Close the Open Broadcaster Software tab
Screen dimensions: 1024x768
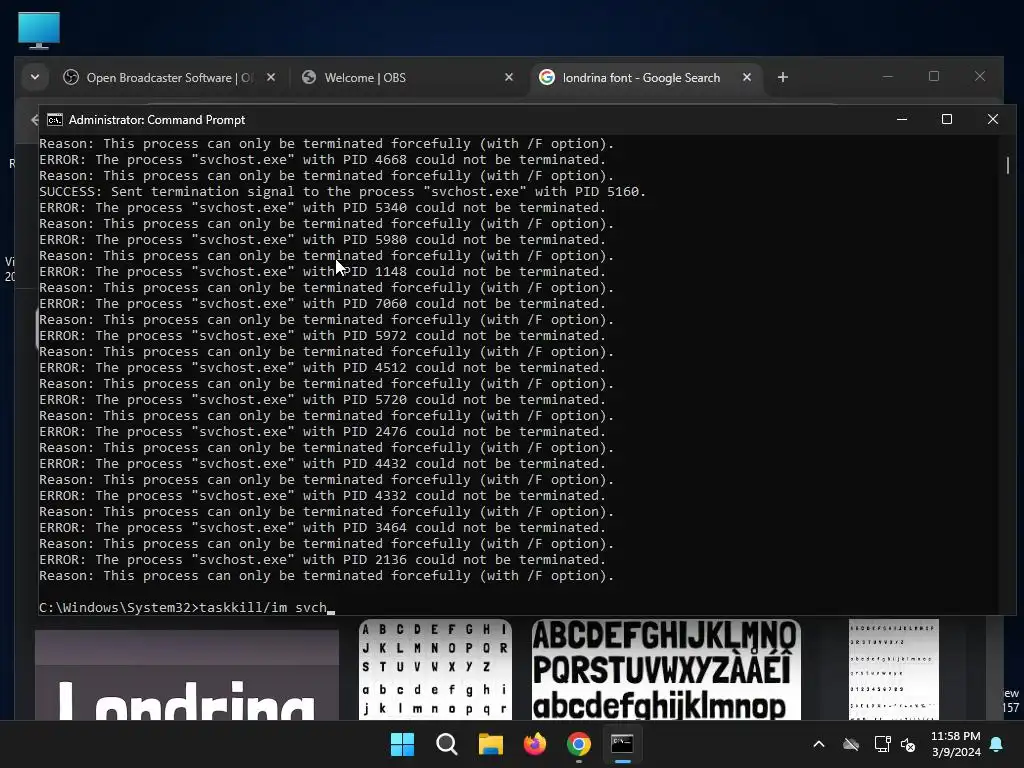click(x=271, y=78)
